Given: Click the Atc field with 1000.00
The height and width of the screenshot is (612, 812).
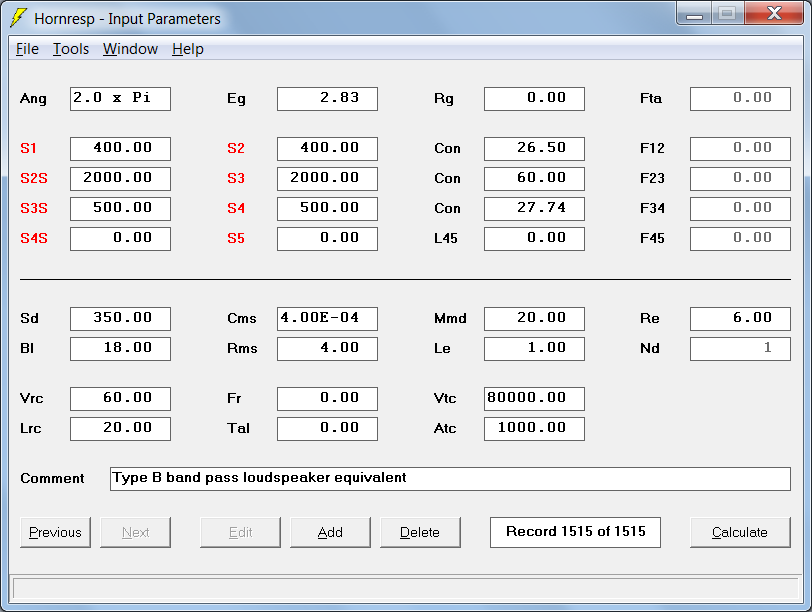Looking at the screenshot, I should (534, 429).
